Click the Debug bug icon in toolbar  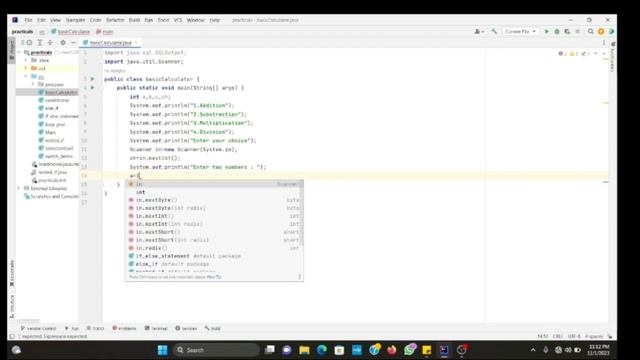point(557,31)
